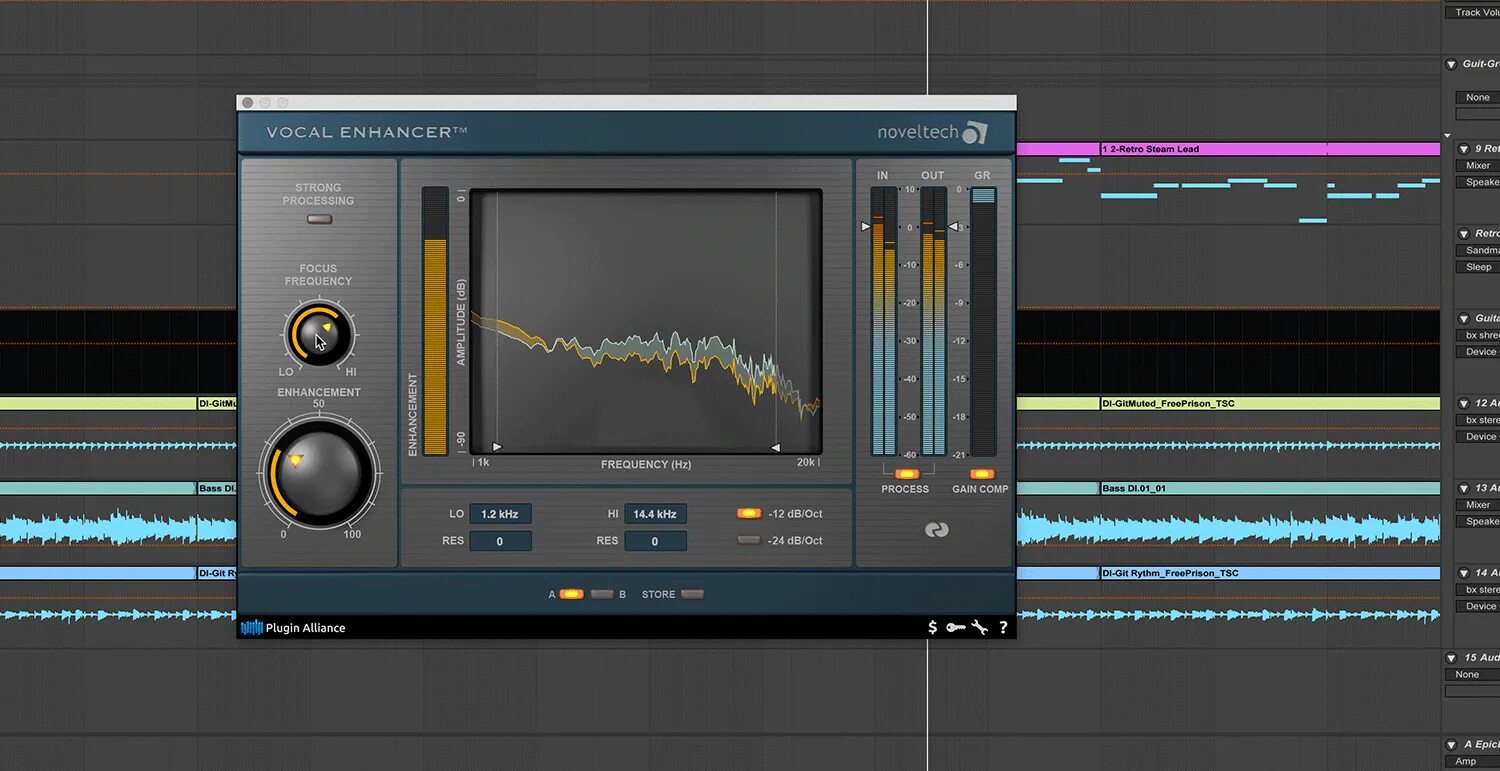Click the OUT meter level triangle marker

pyautogui.click(x=953, y=227)
